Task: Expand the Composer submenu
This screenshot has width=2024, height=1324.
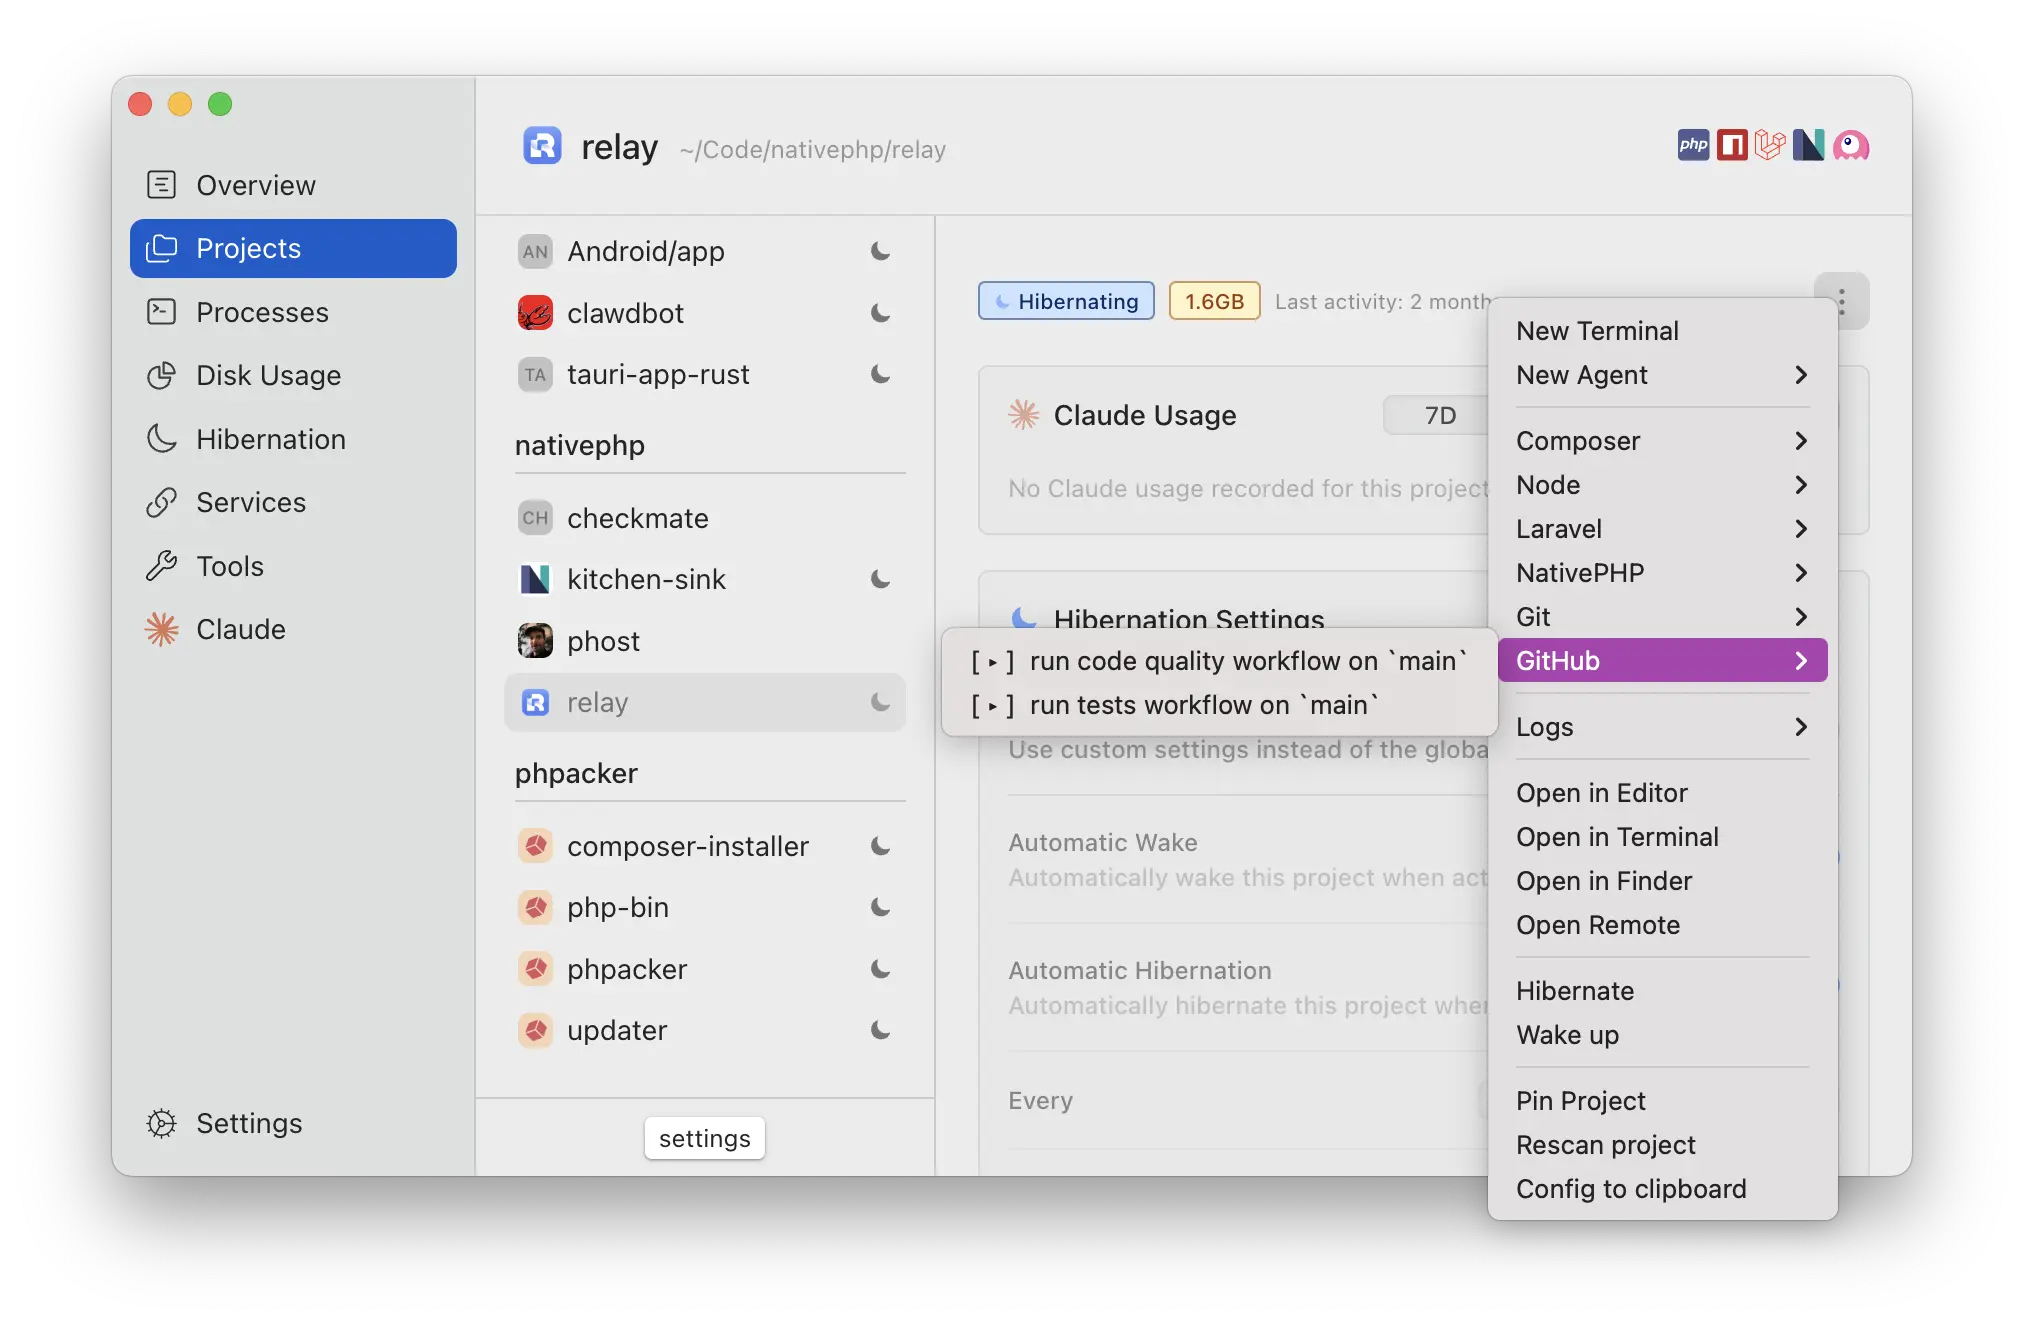Action: pos(1662,441)
